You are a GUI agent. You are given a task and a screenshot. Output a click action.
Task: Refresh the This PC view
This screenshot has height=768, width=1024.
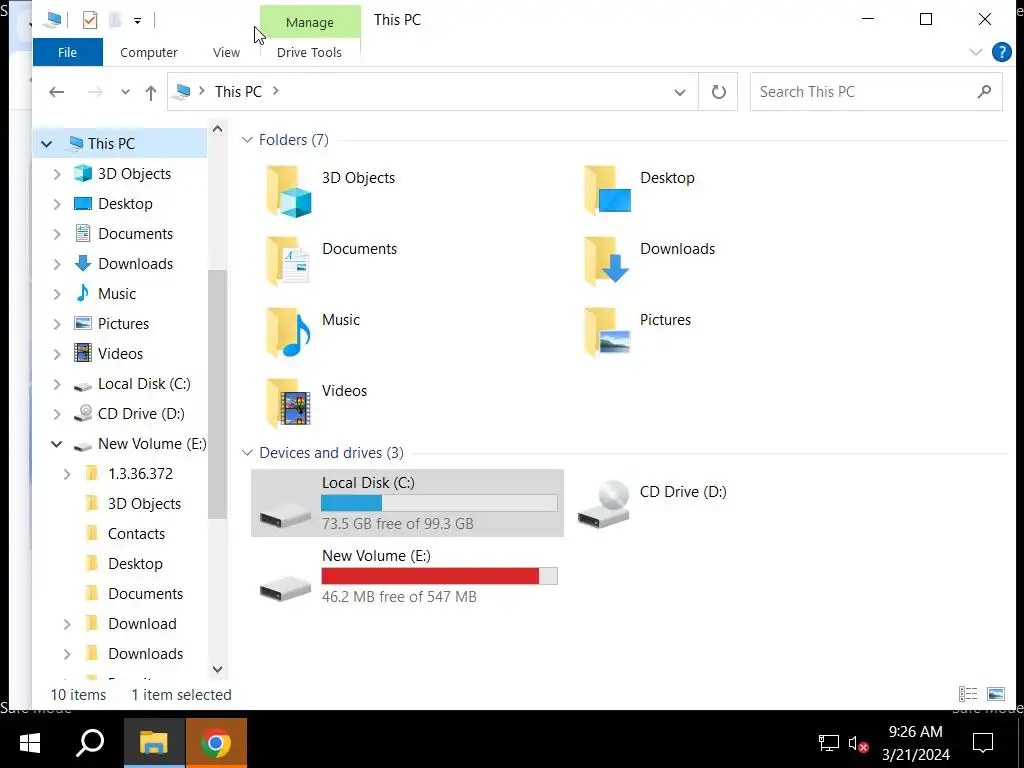718,92
